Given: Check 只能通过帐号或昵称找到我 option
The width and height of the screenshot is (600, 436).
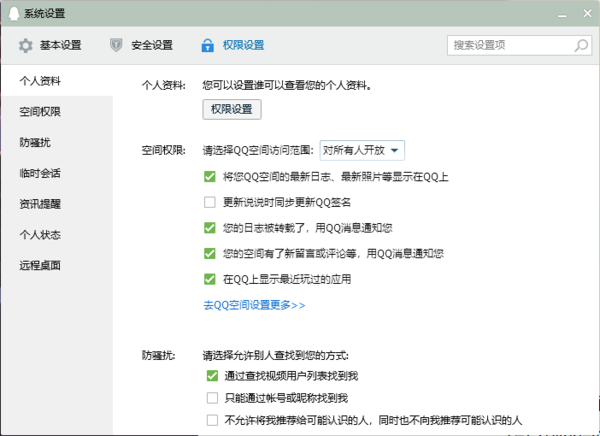Looking at the screenshot, I should [x=211, y=398].
